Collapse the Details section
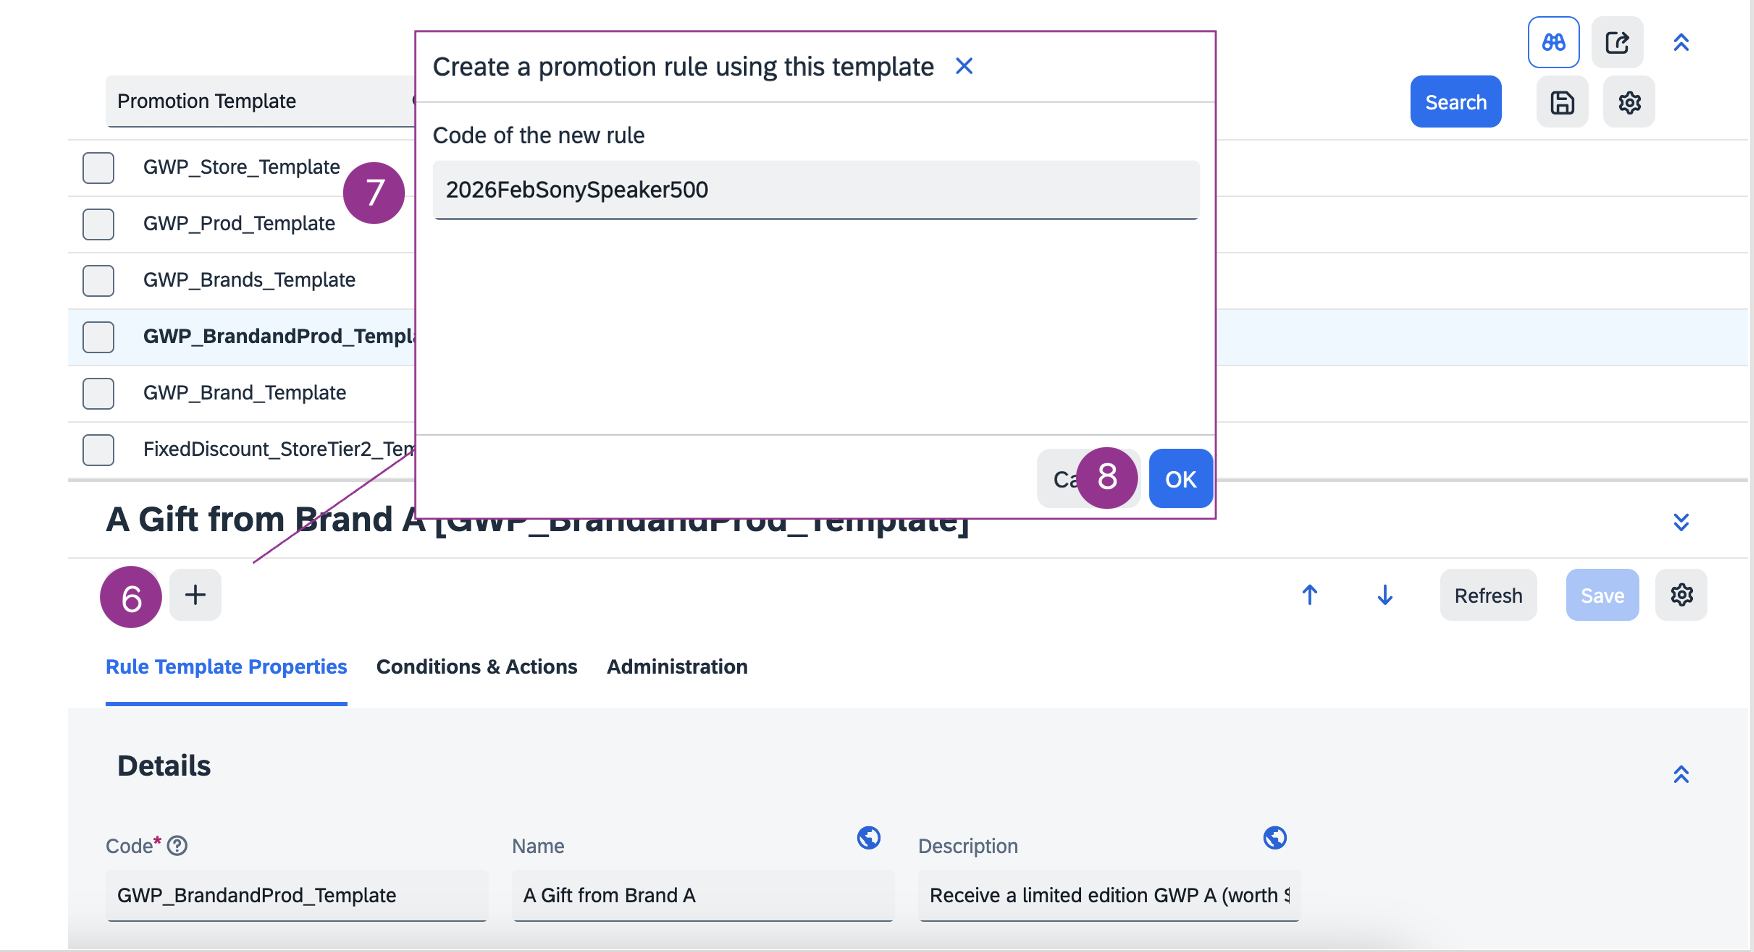This screenshot has height=952, width=1754. (x=1681, y=774)
